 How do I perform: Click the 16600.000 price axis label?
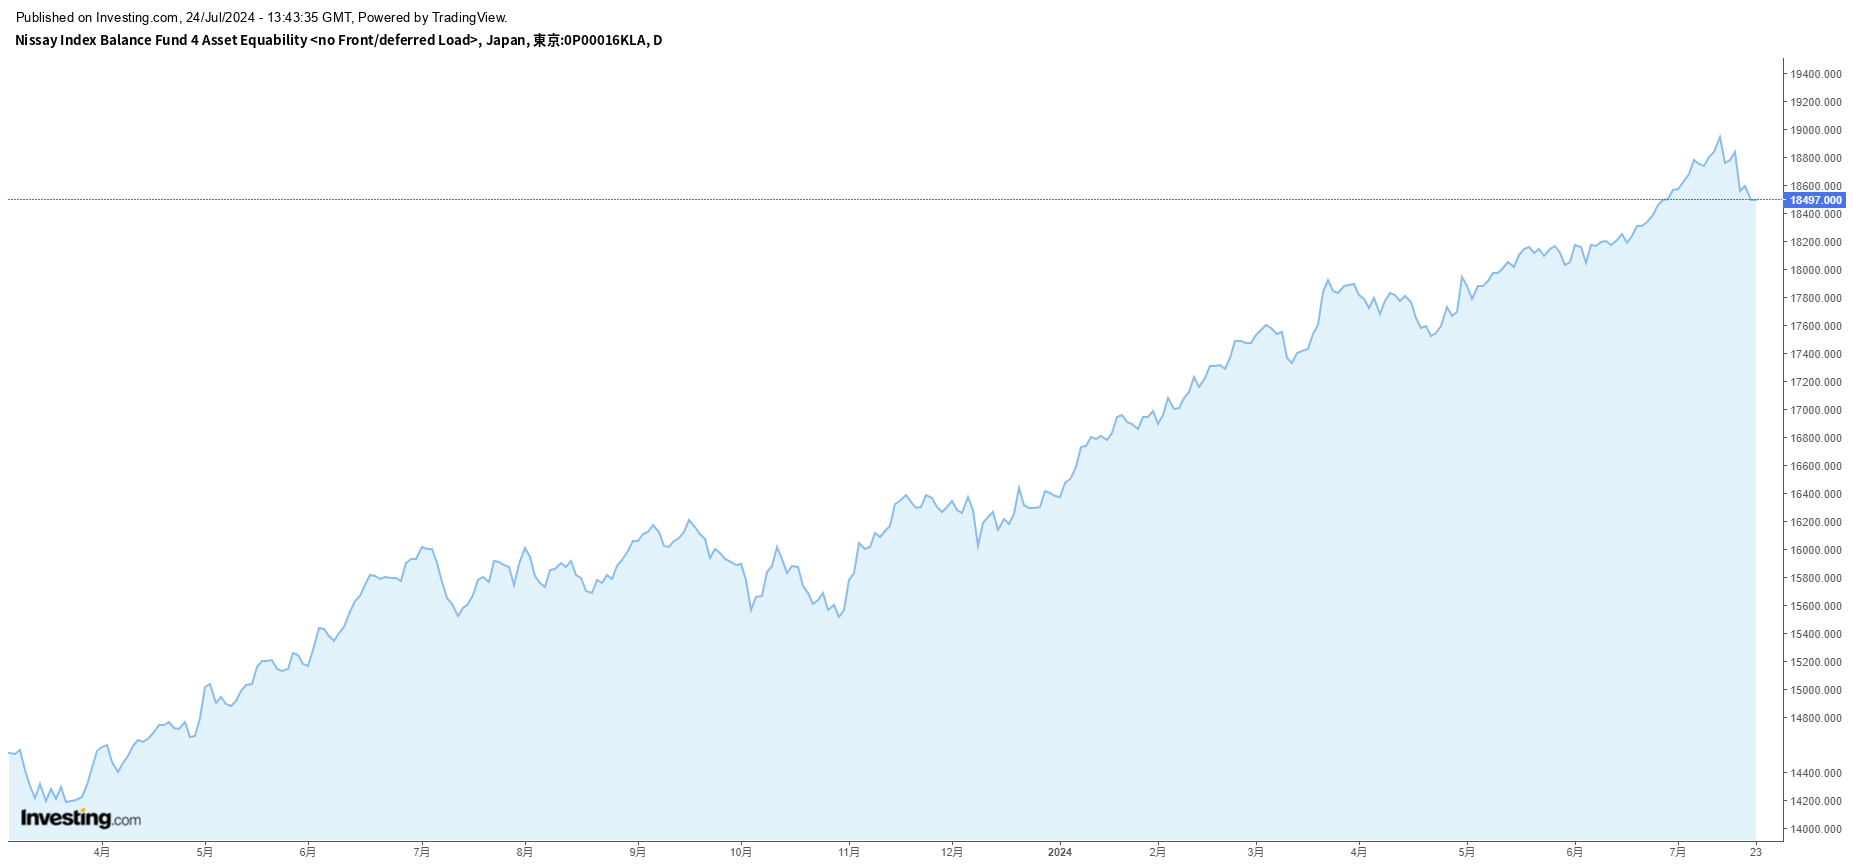(1816, 466)
